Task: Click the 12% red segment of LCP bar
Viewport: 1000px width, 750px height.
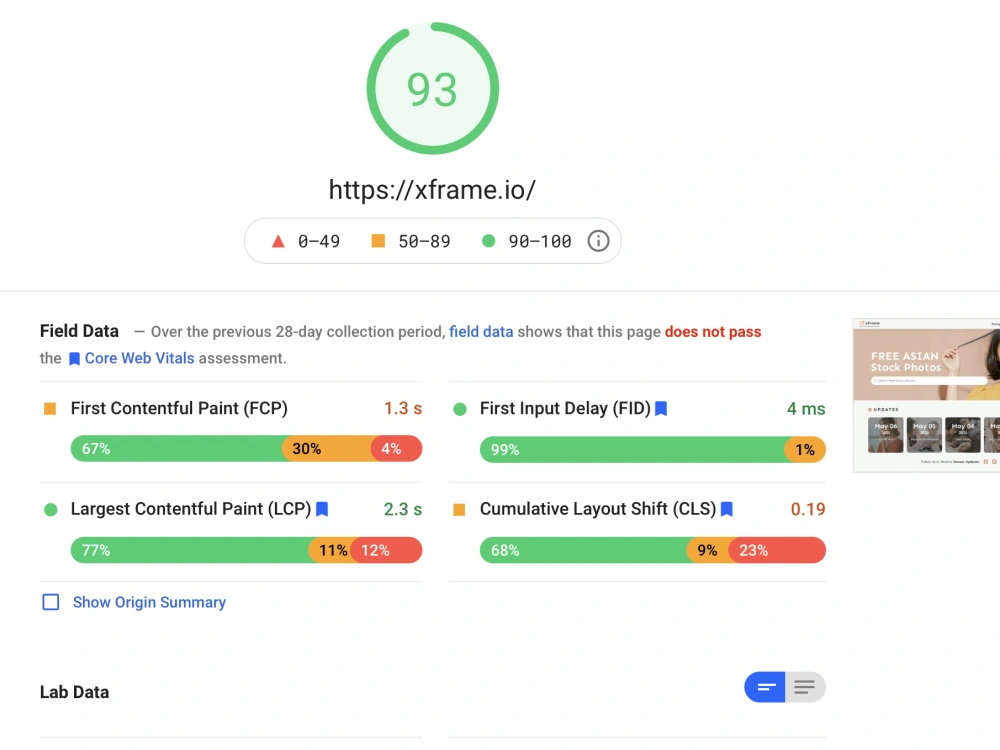Action: 386,550
